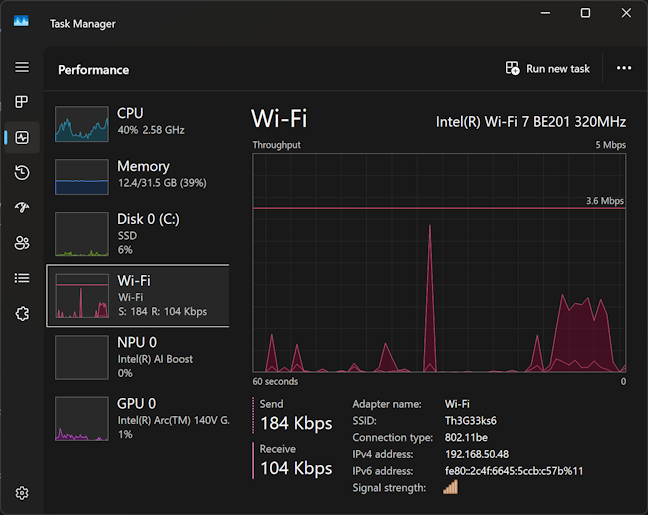Screen dimensions: 648x515
Task: Click the Run new task icon
Action: tap(512, 68)
